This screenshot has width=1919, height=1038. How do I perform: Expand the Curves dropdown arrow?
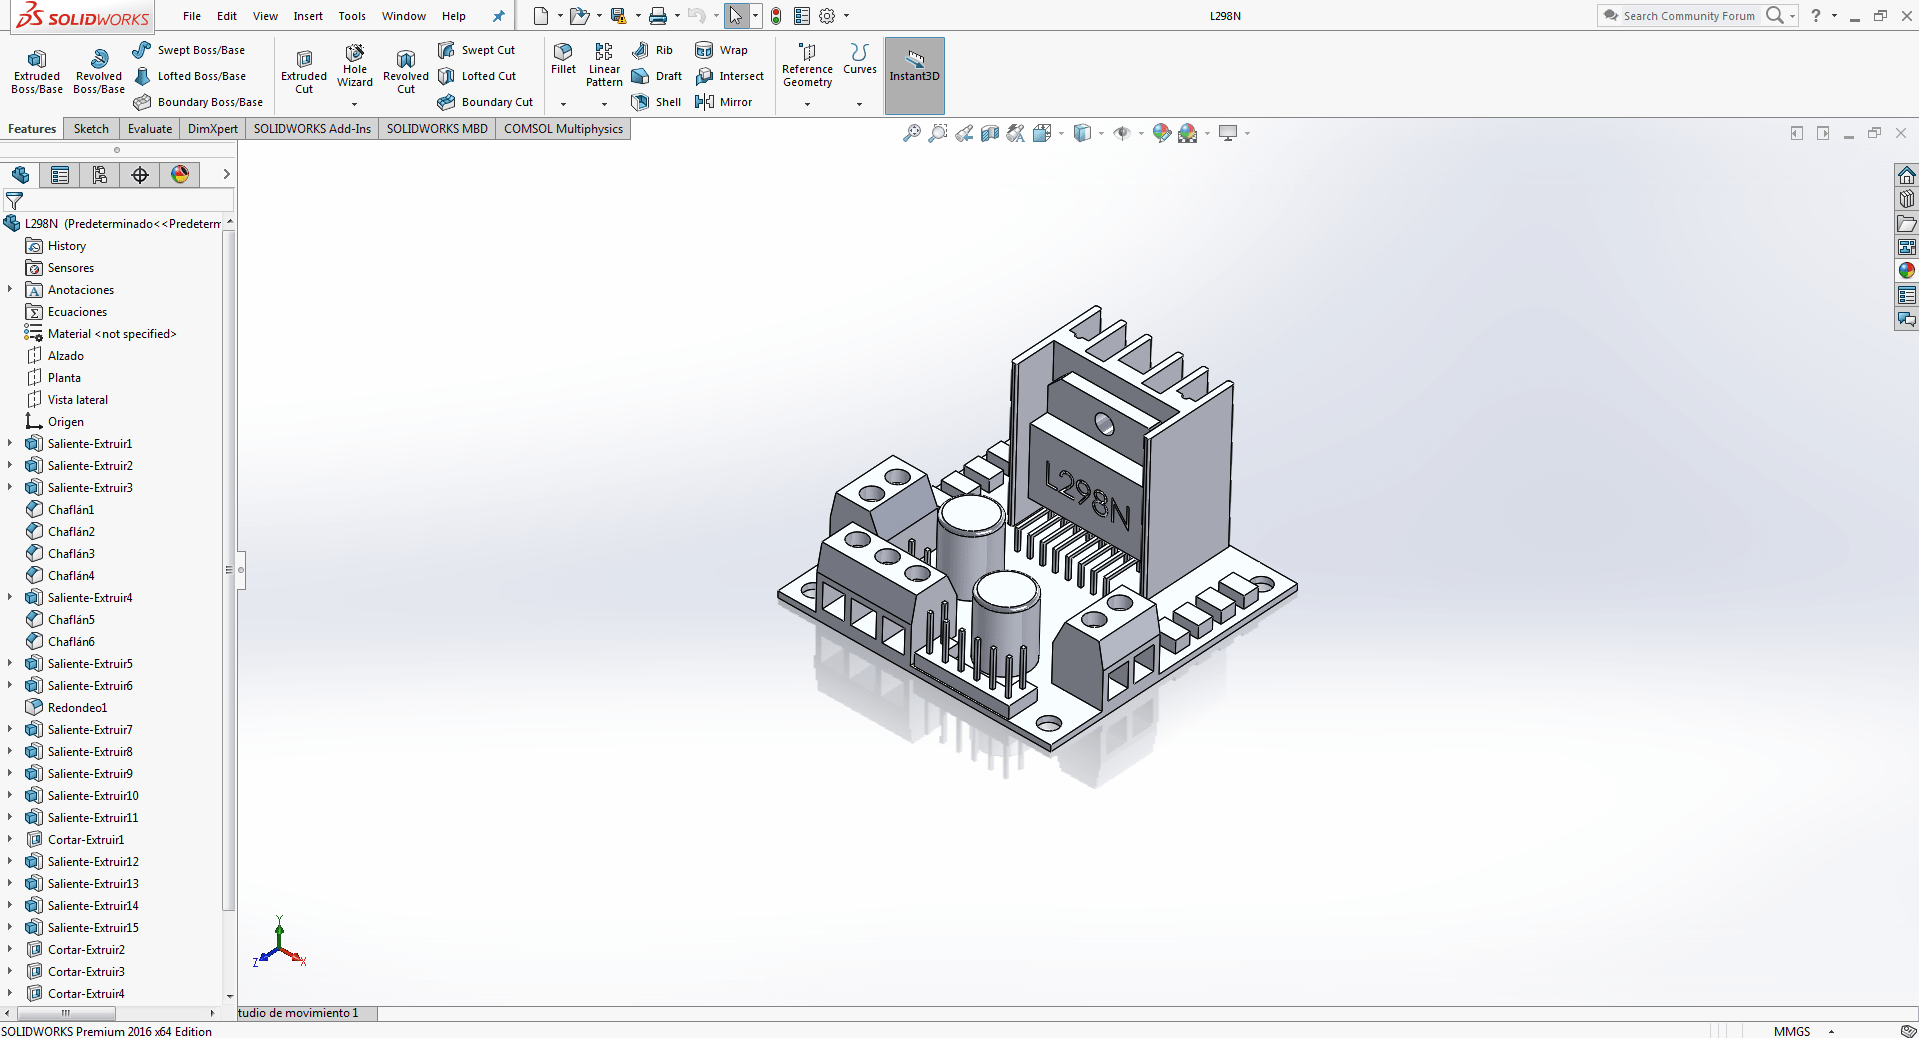coord(859,104)
